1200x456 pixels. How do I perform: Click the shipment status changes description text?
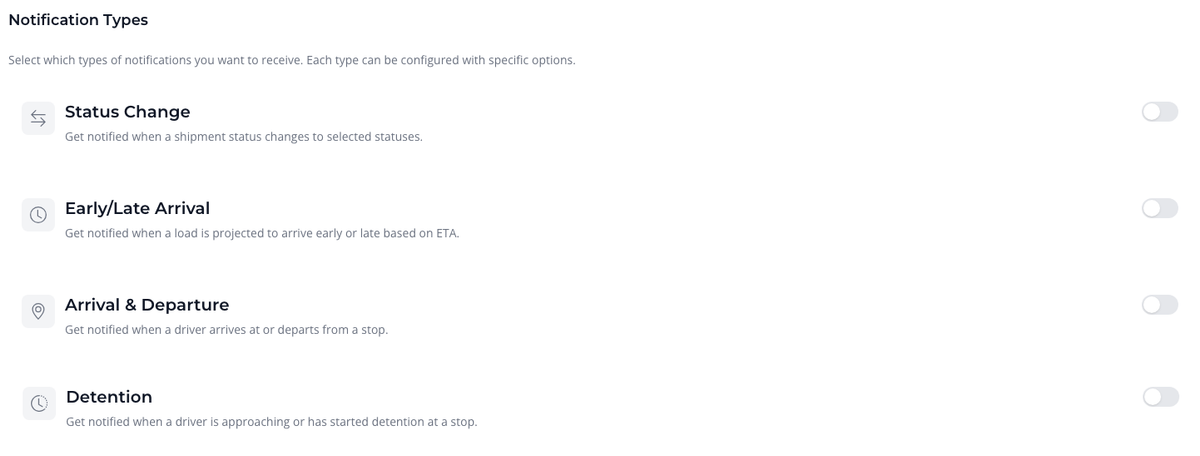click(x=243, y=136)
